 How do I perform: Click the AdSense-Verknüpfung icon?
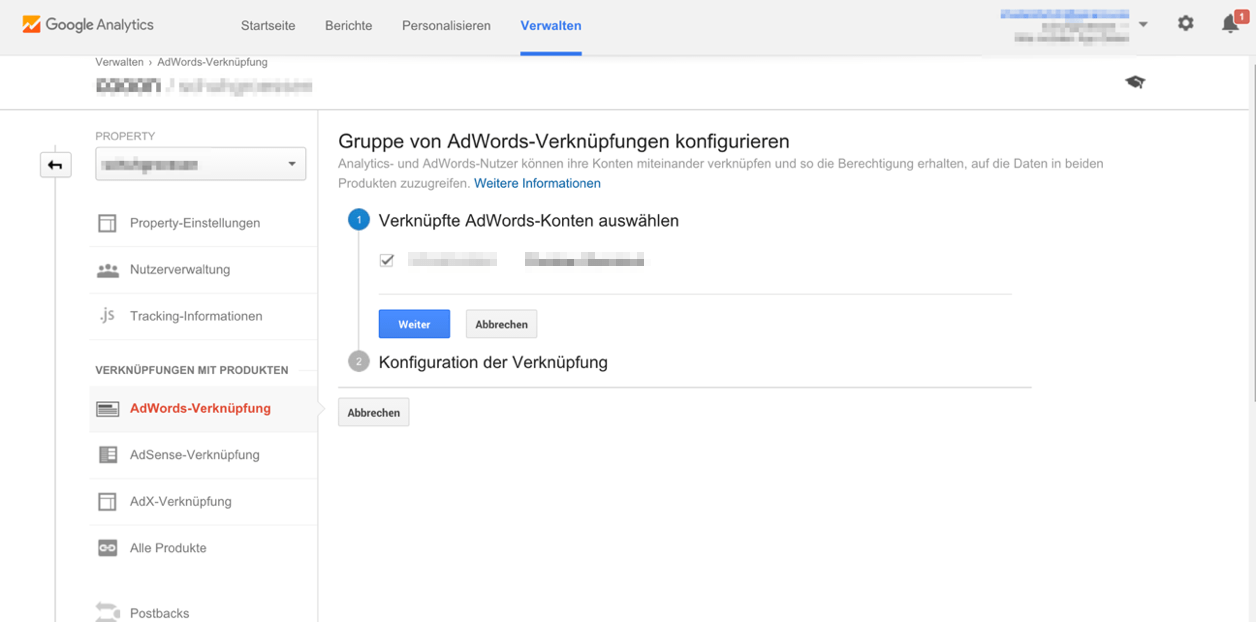(x=107, y=455)
